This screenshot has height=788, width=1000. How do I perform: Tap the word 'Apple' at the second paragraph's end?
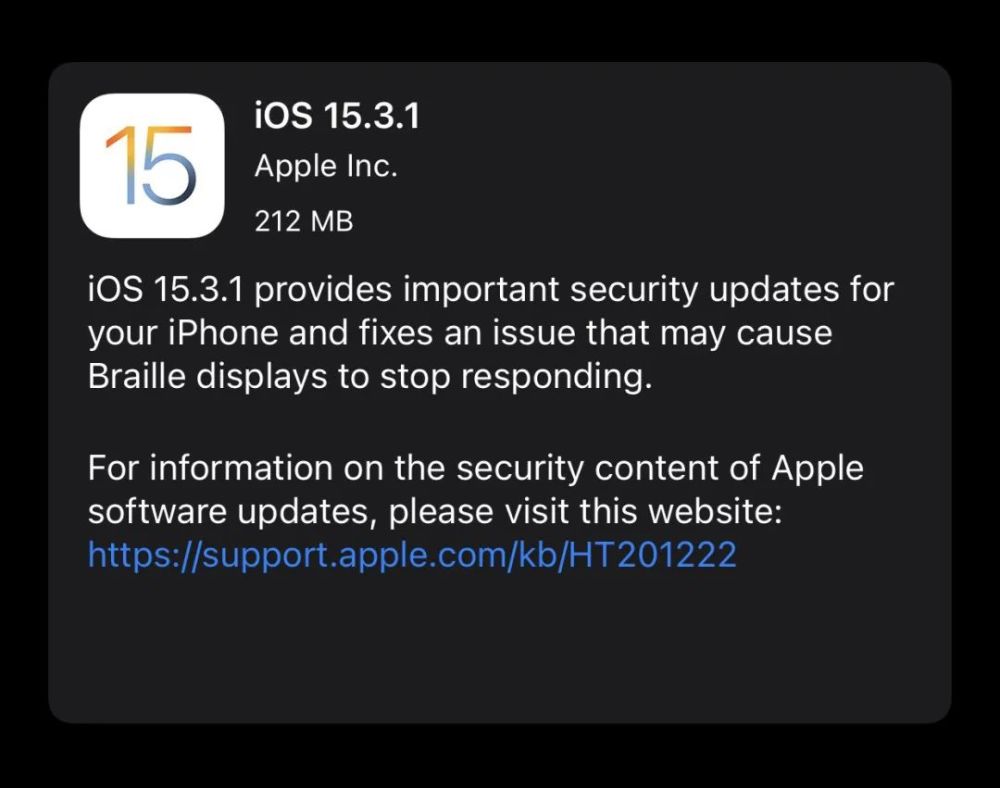[817, 469]
